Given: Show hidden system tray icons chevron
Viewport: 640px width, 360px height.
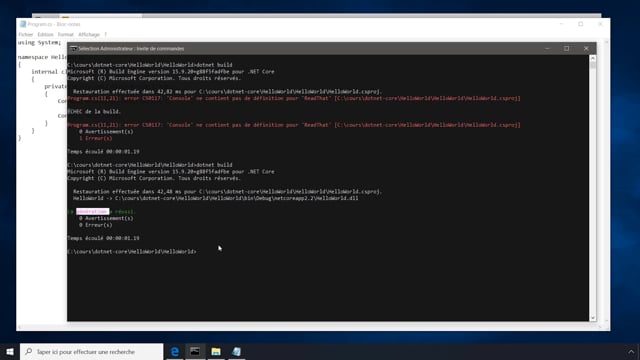Looking at the screenshot, I should pyautogui.click(x=631, y=351).
